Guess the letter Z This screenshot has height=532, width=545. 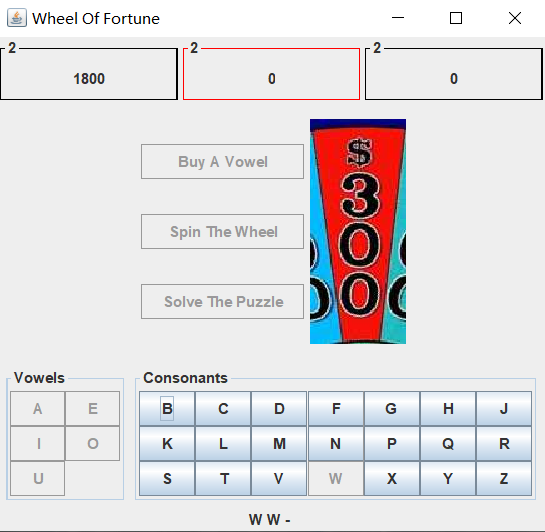coord(504,478)
